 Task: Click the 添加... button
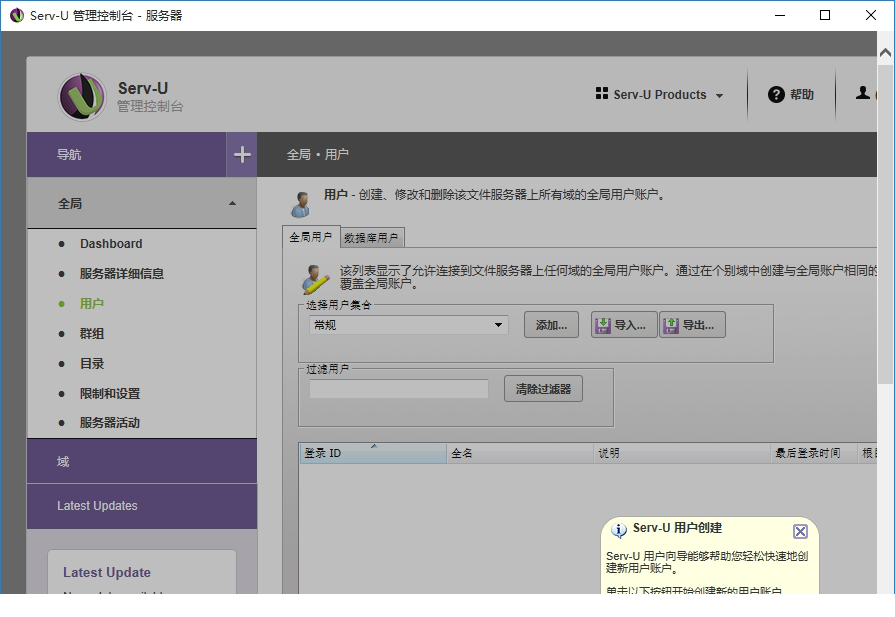coord(551,325)
